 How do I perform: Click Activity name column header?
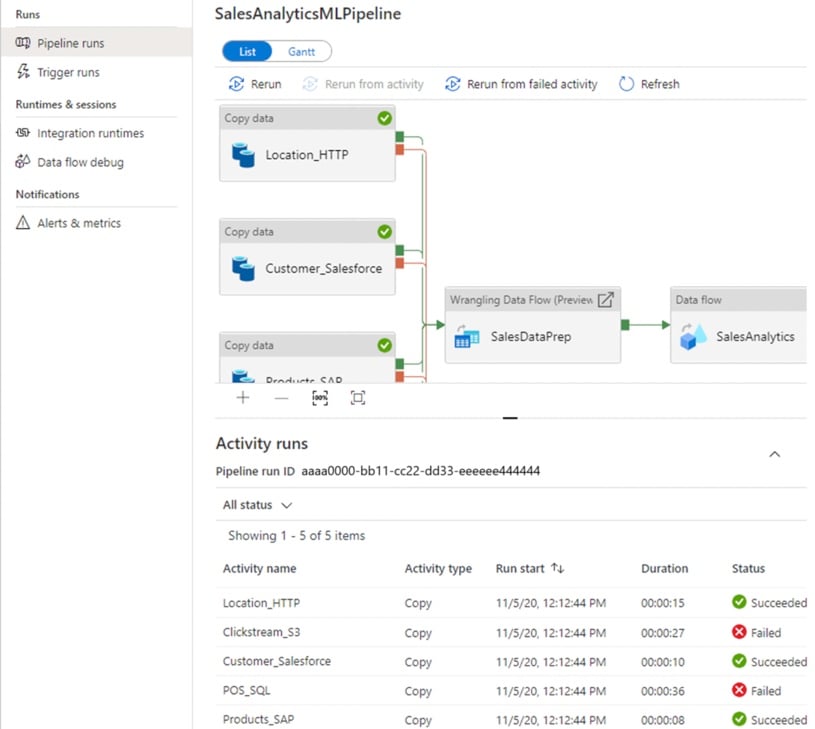point(259,568)
